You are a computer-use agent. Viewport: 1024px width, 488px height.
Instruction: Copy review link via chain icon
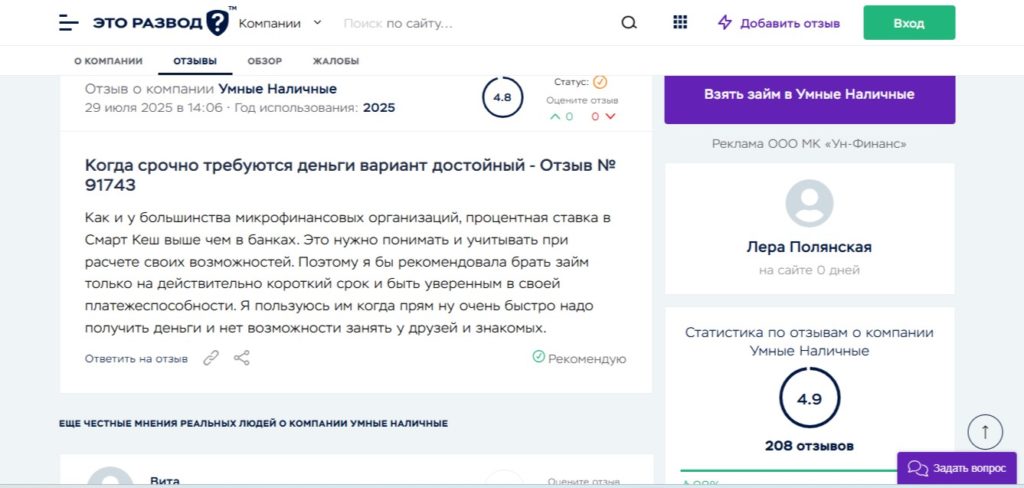(210, 358)
